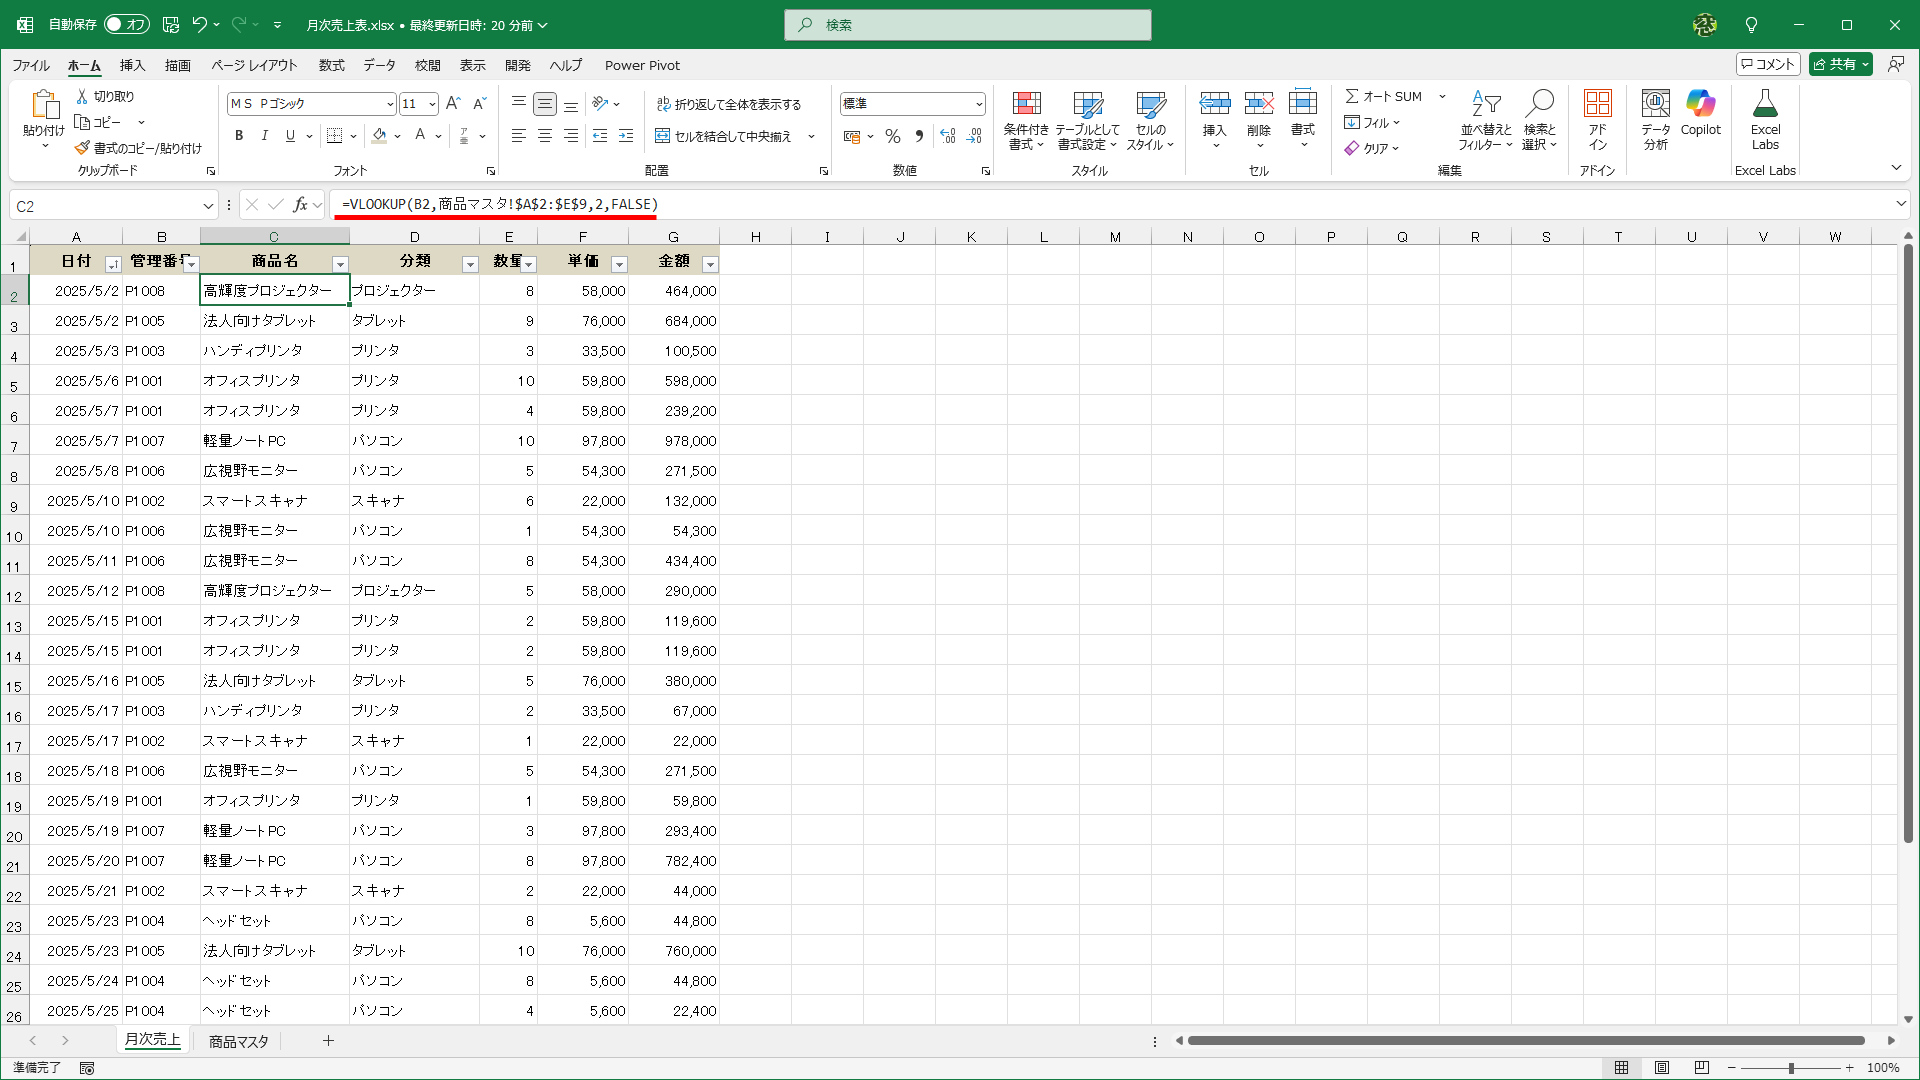Click the insert function fx icon
The image size is (1920, 1080).
click(x=300, y=205)
